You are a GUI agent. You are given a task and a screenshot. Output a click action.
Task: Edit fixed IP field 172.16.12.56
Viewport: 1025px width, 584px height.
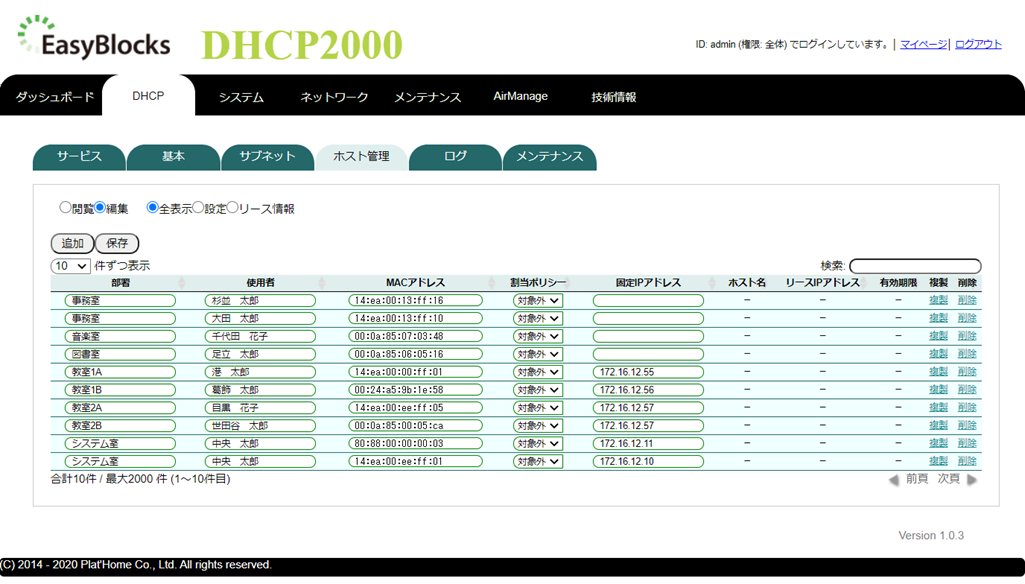tap(648, 390)
